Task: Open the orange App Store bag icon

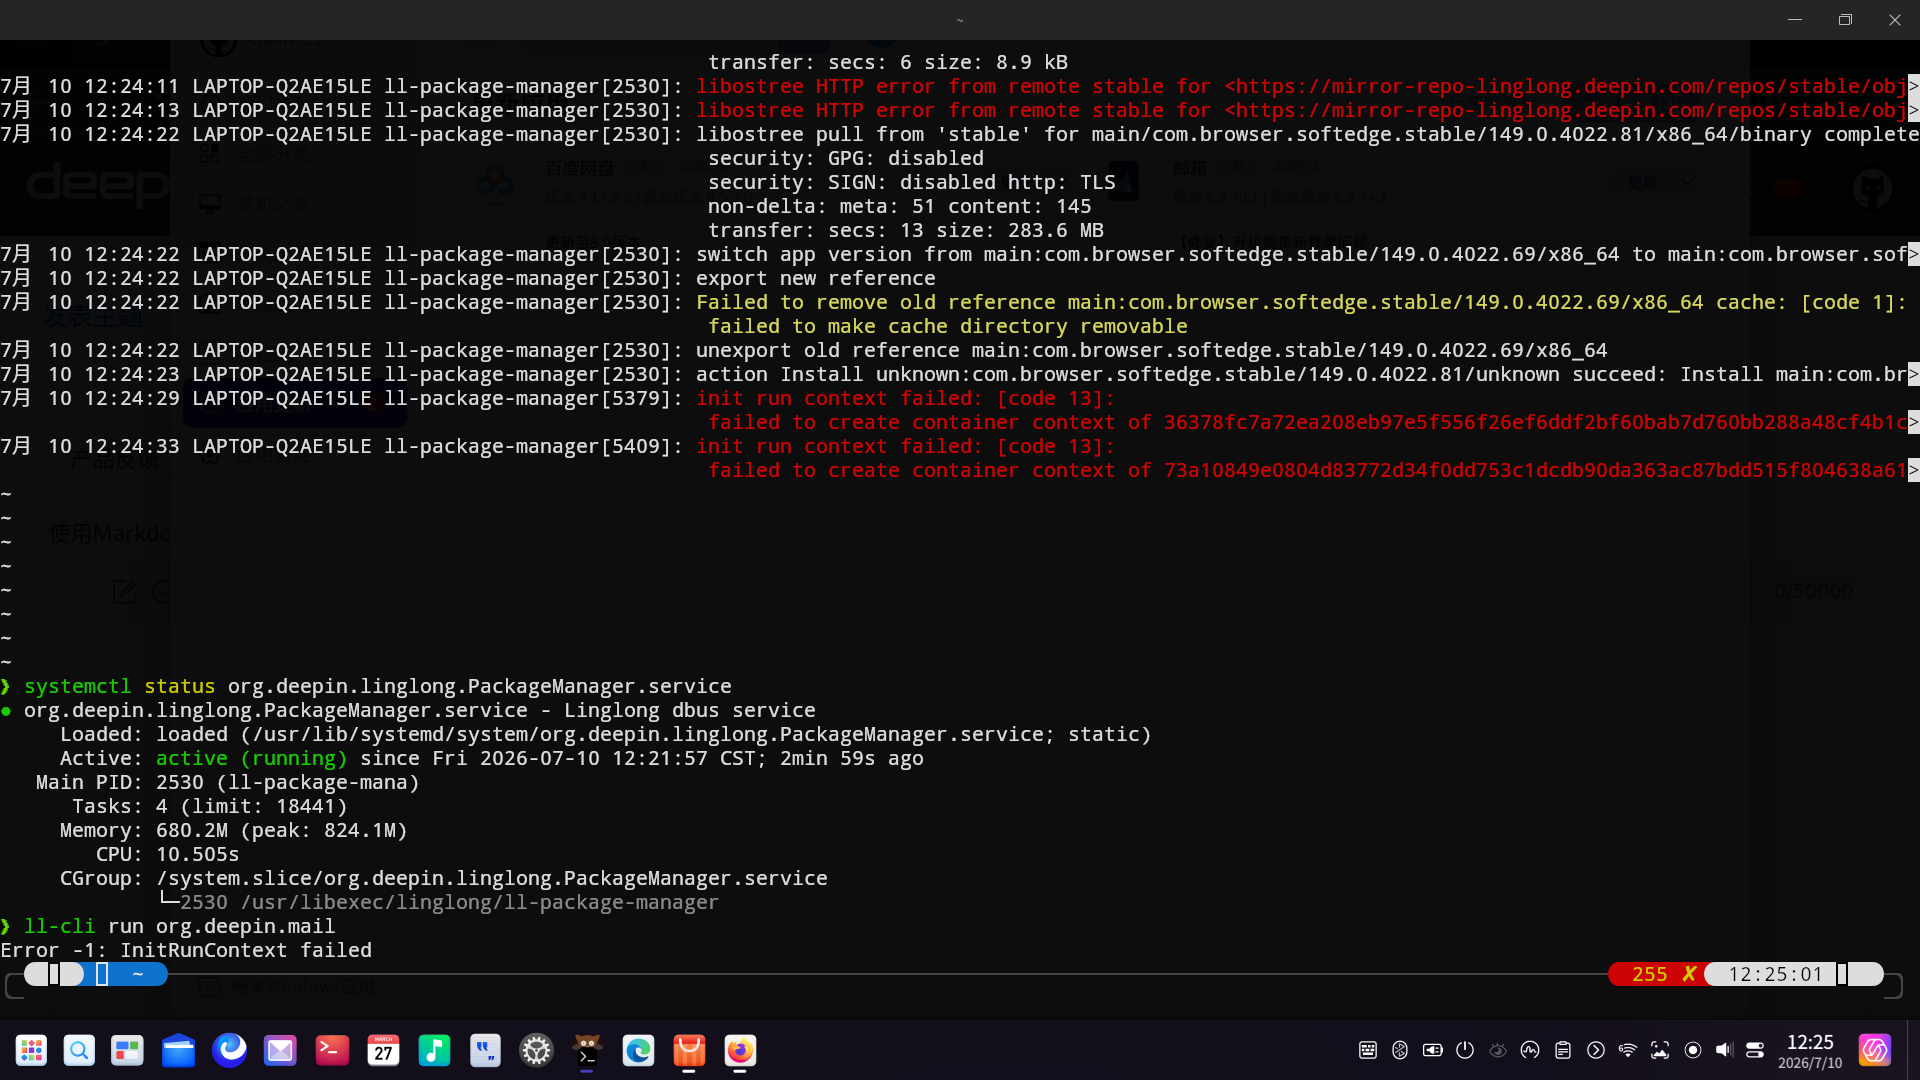Action: tap(689, 1050)
